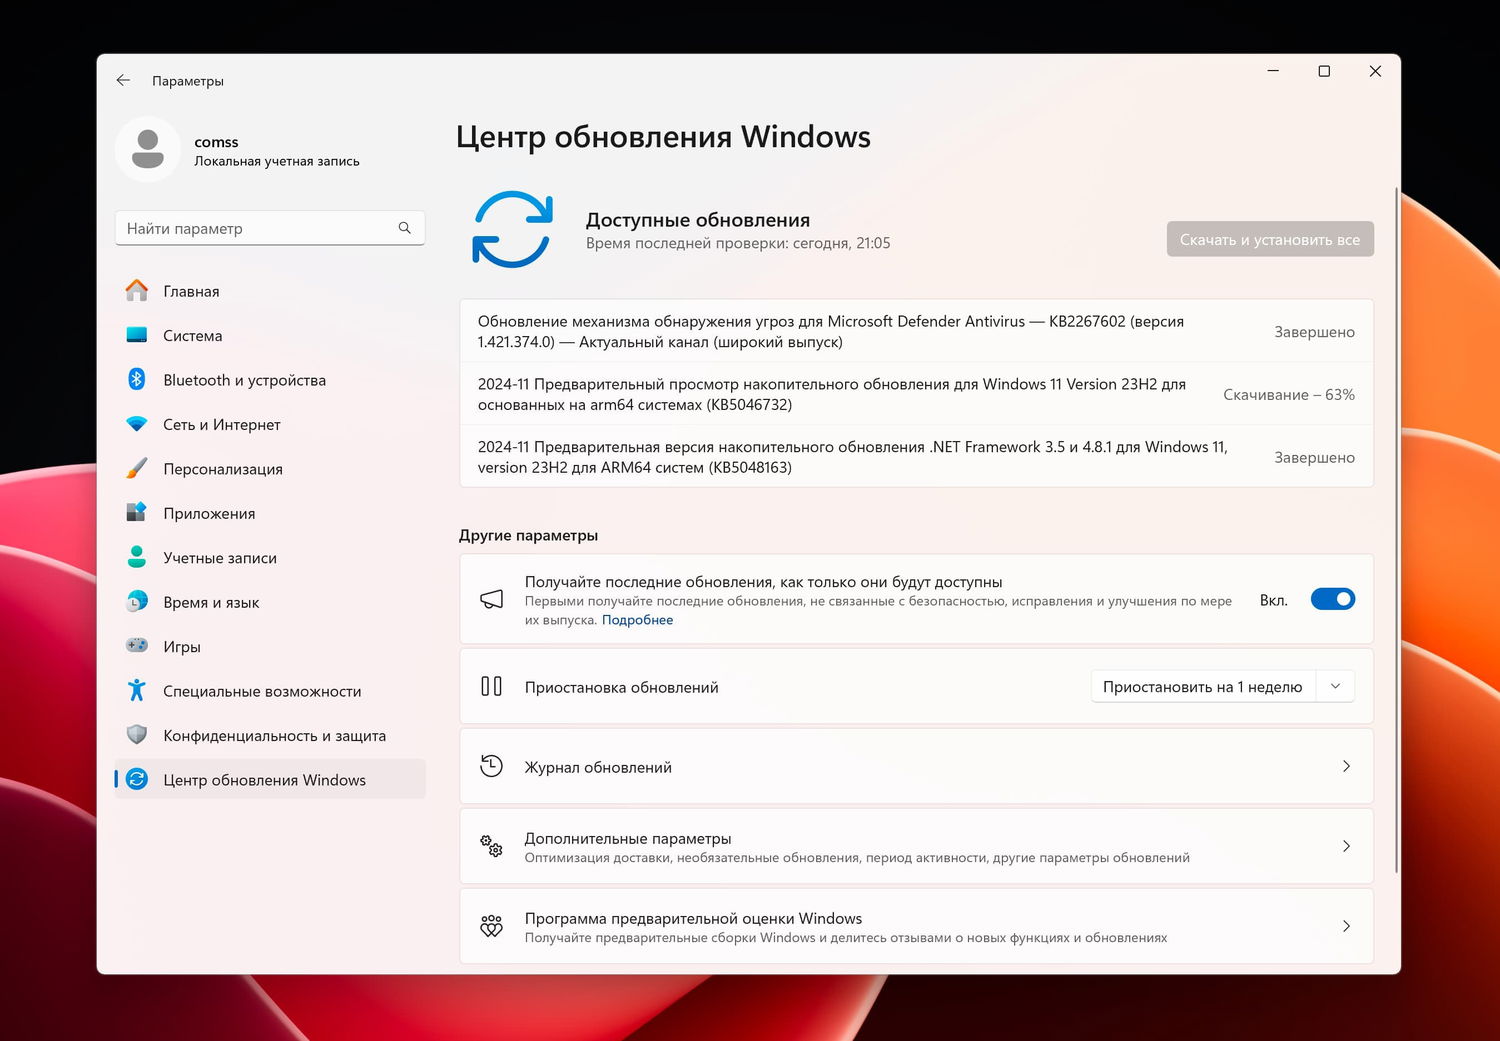Open the Дополнительные параметры row

click(x=916, y=846)
